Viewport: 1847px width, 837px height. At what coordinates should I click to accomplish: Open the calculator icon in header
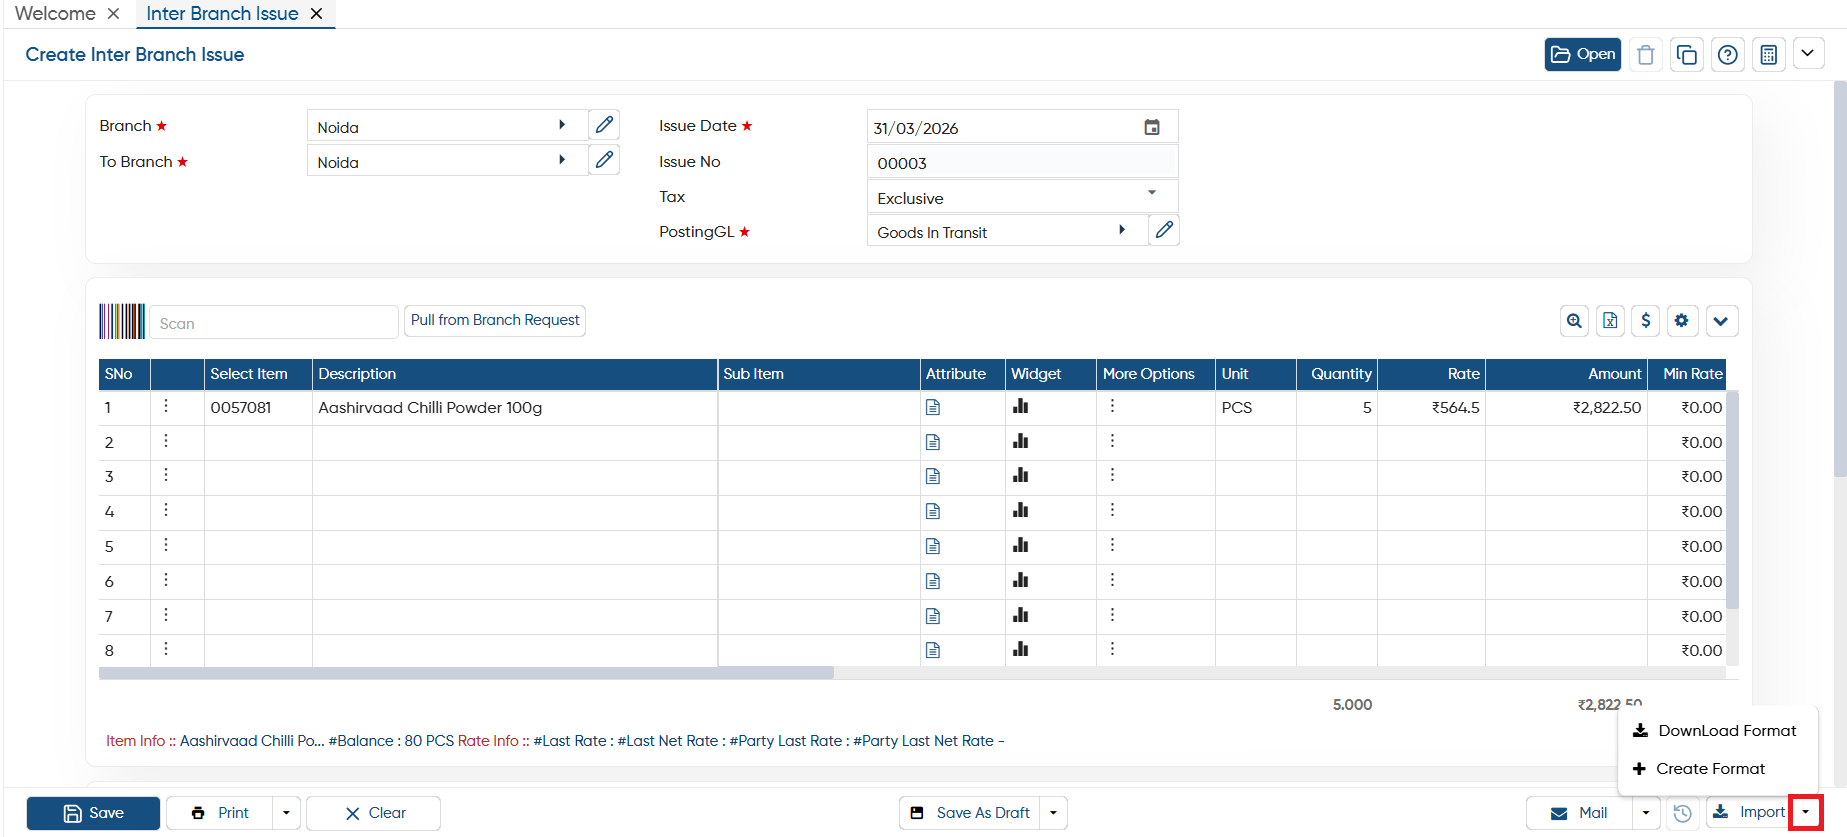[1768, 54]
